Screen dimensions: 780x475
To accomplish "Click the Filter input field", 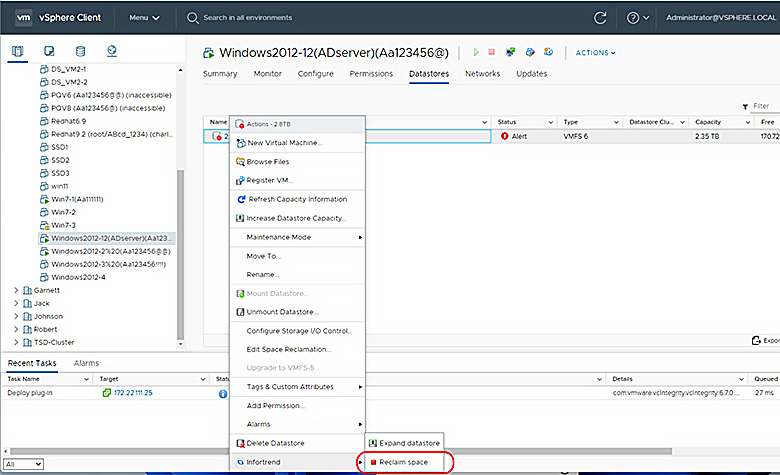I will pyautogui.click(x=765, y=106).
